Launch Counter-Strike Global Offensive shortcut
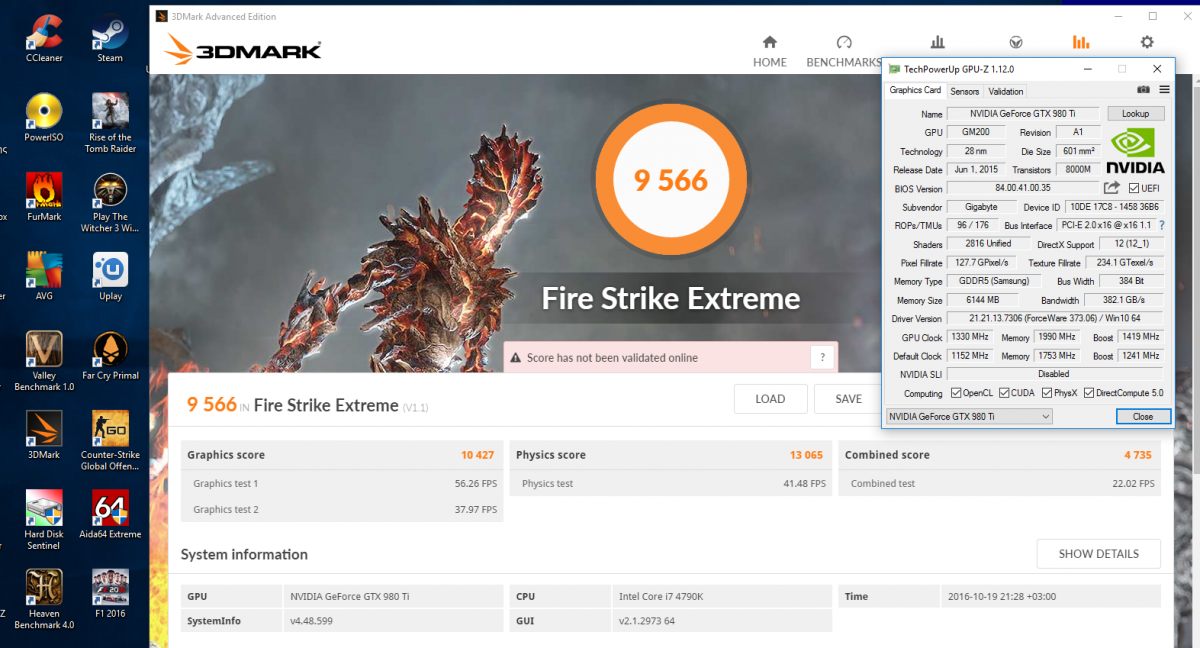 [x=110, y=442]
